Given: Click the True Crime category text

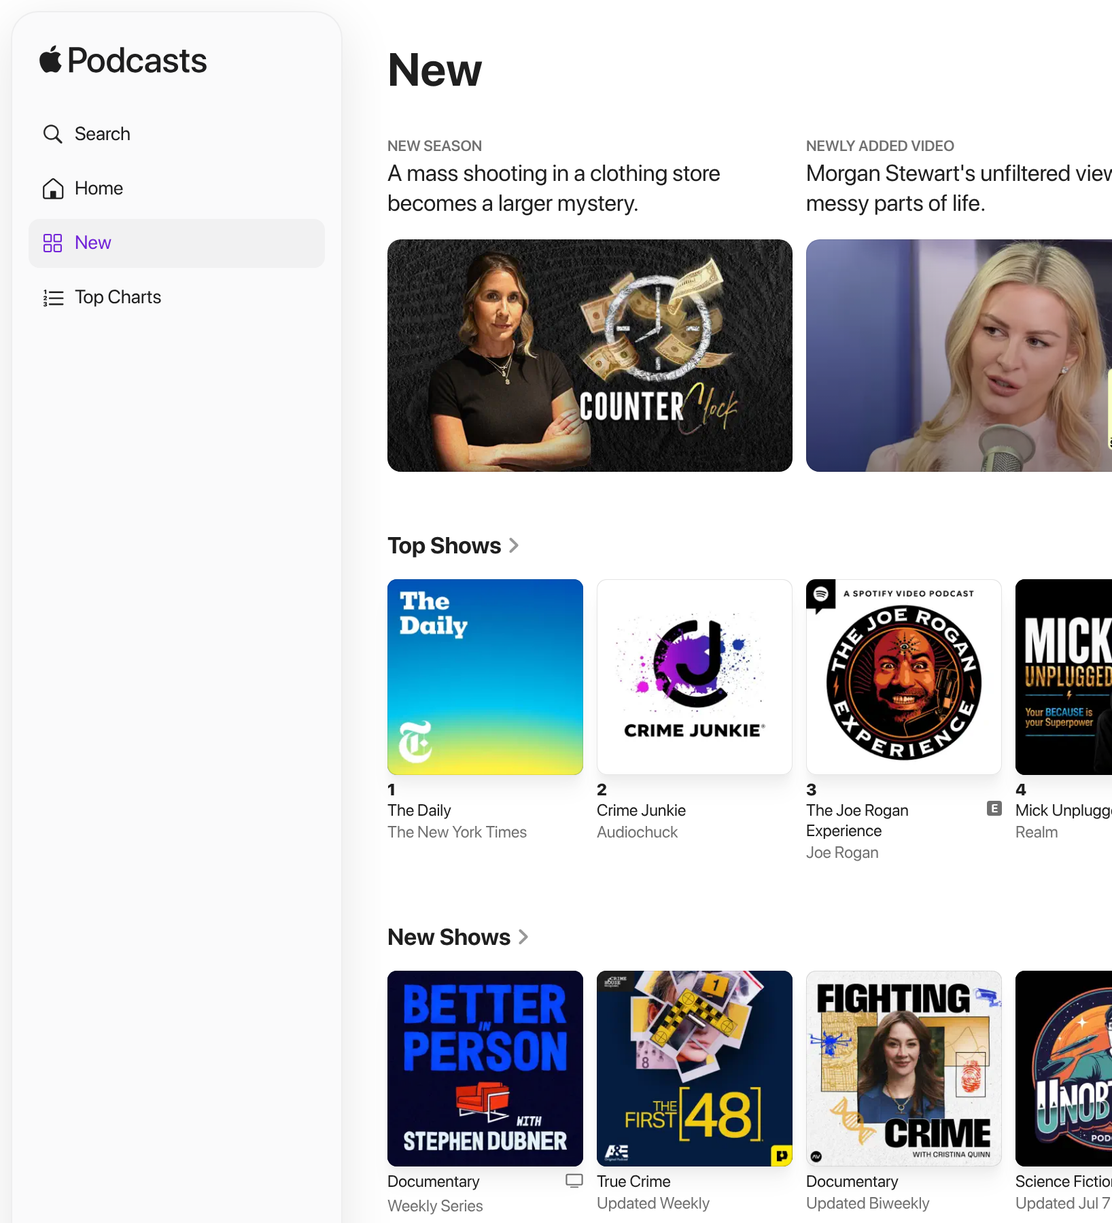Looking at the screenshot, I should (634, 1181).
